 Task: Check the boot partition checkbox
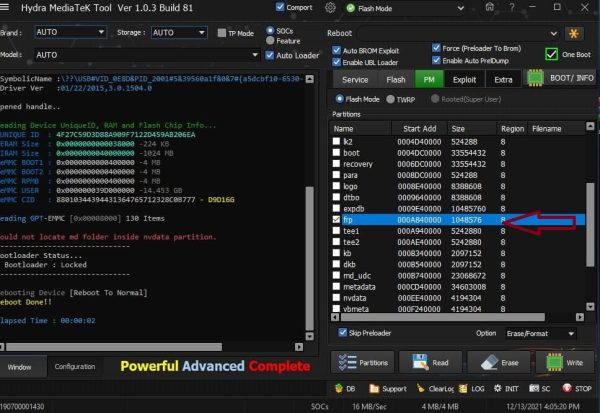(x=336, y=152)
